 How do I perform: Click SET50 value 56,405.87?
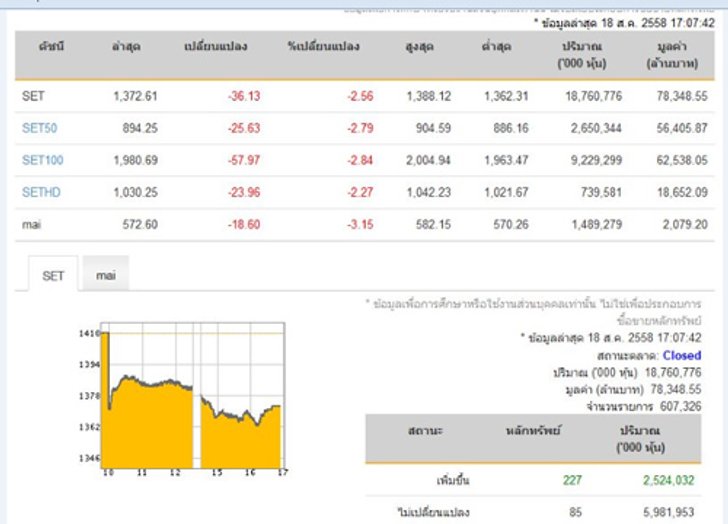(682, 128)
